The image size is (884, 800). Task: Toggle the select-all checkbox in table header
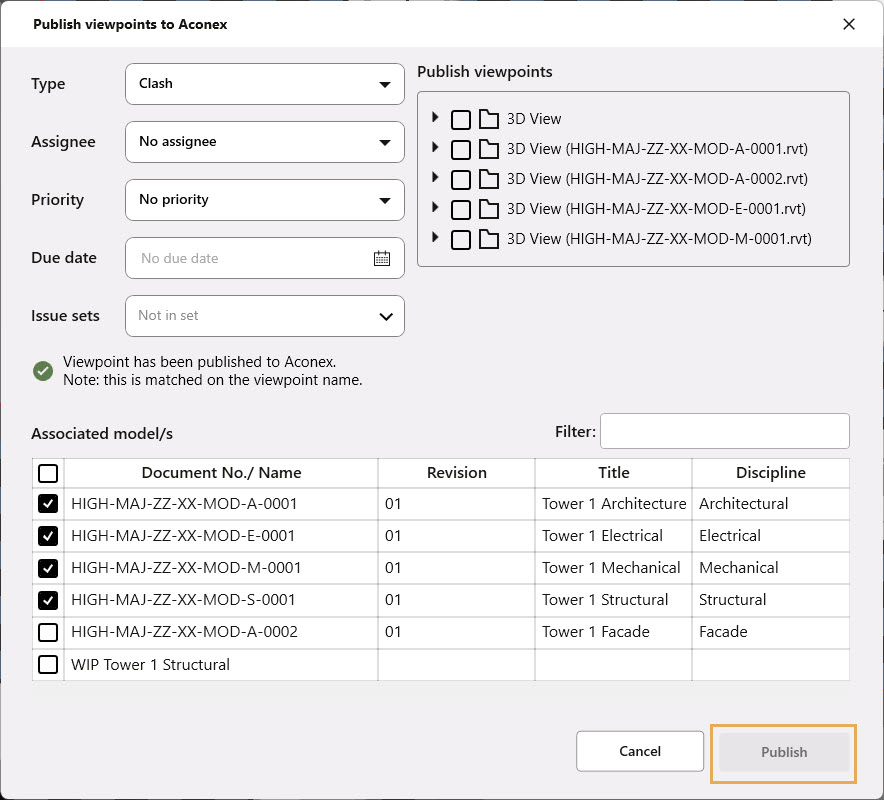coord(48,473)
